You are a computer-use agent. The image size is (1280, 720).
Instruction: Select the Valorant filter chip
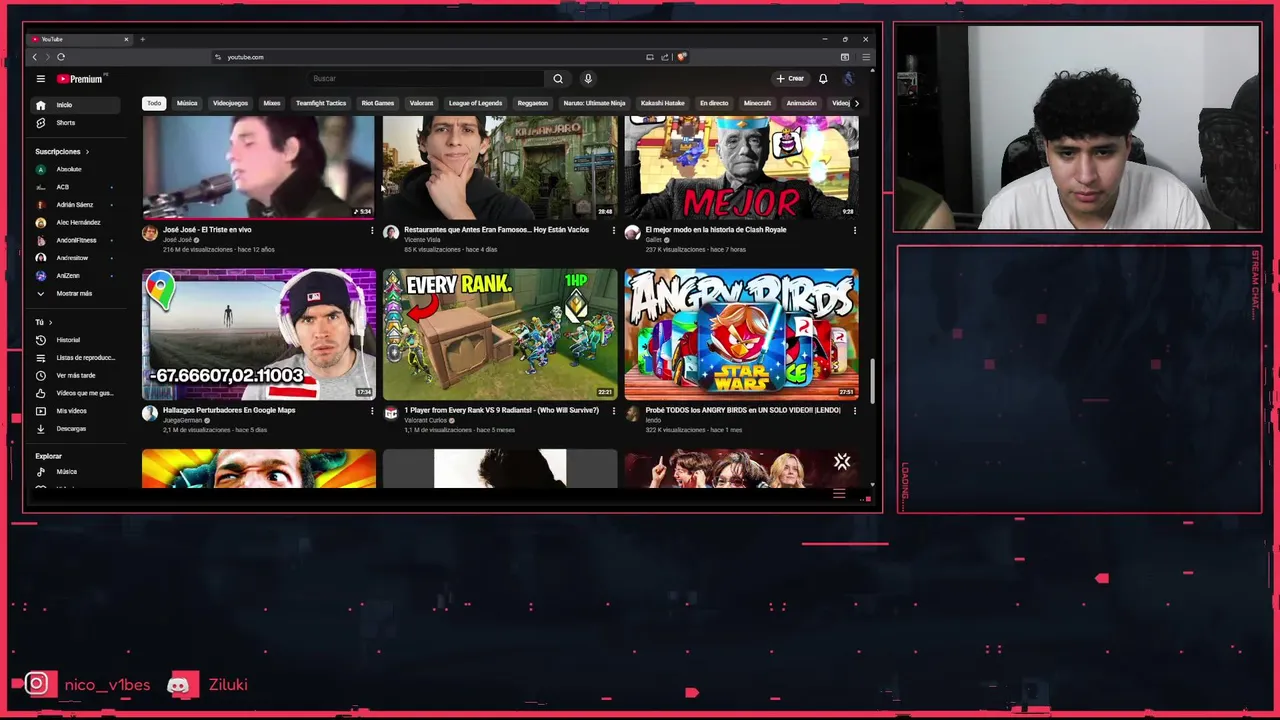[422, 103]
